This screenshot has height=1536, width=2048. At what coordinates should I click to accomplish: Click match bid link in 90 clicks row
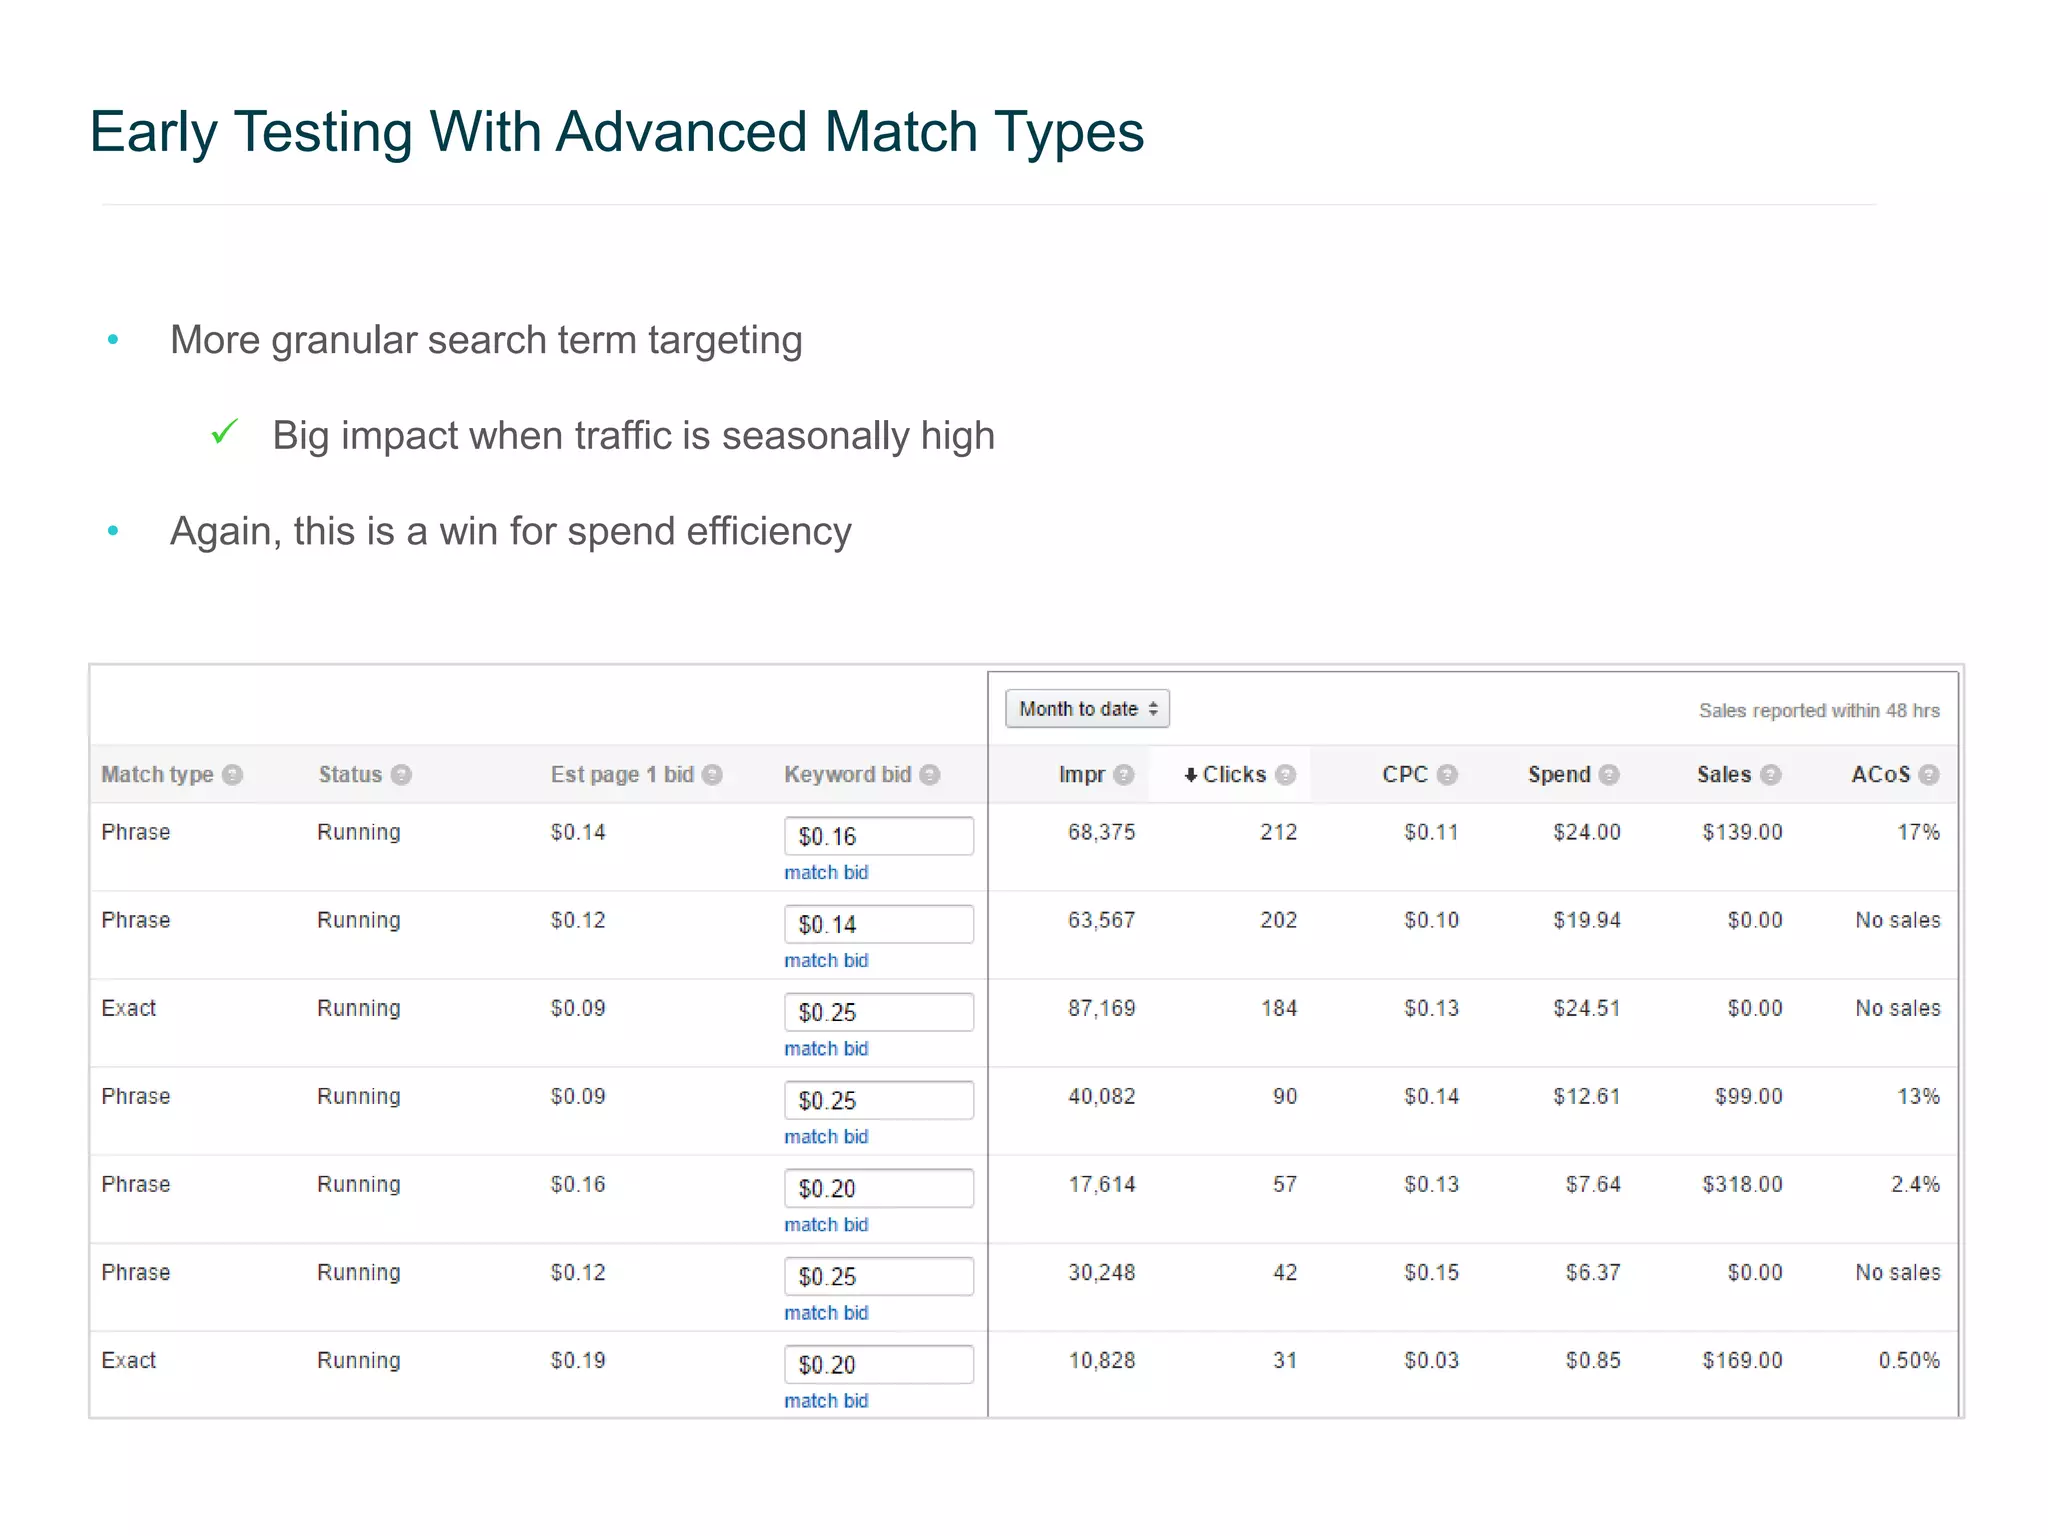[826, 1137]
